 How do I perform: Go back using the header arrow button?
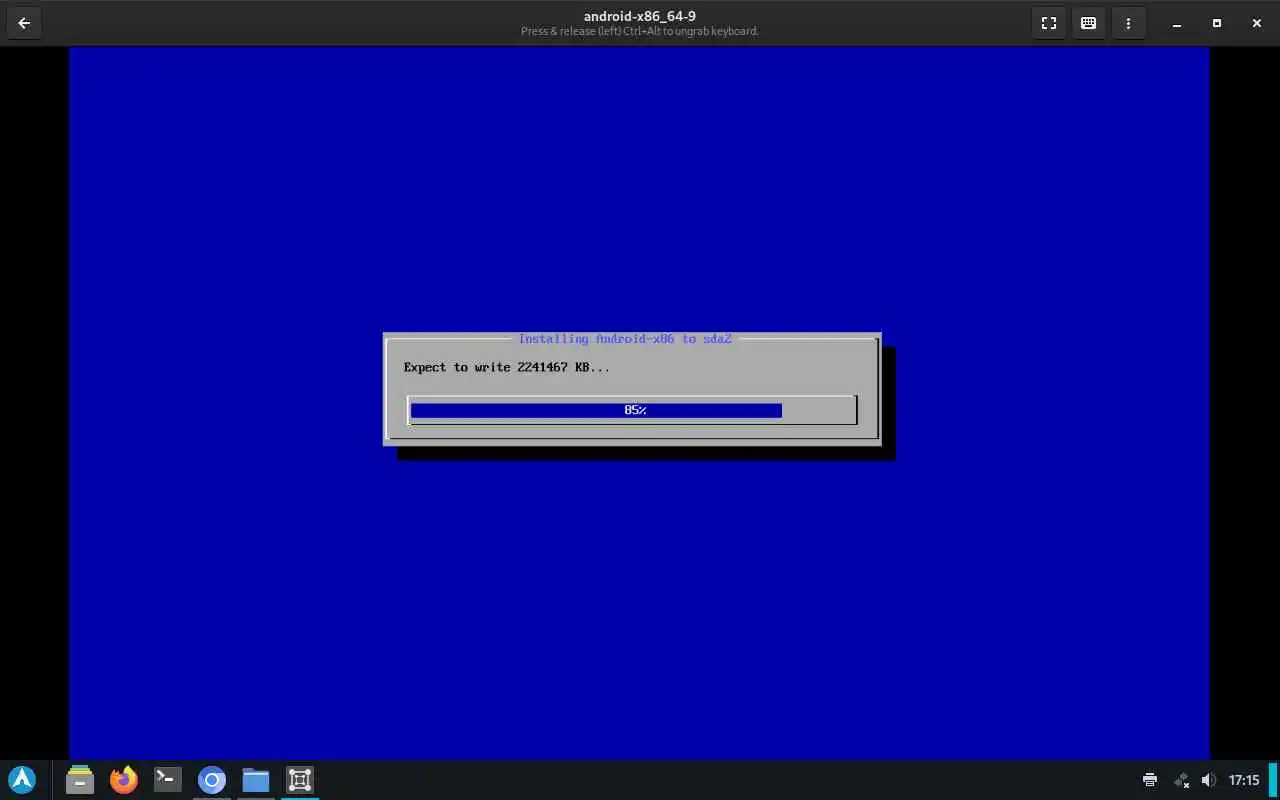coord(24,23)
